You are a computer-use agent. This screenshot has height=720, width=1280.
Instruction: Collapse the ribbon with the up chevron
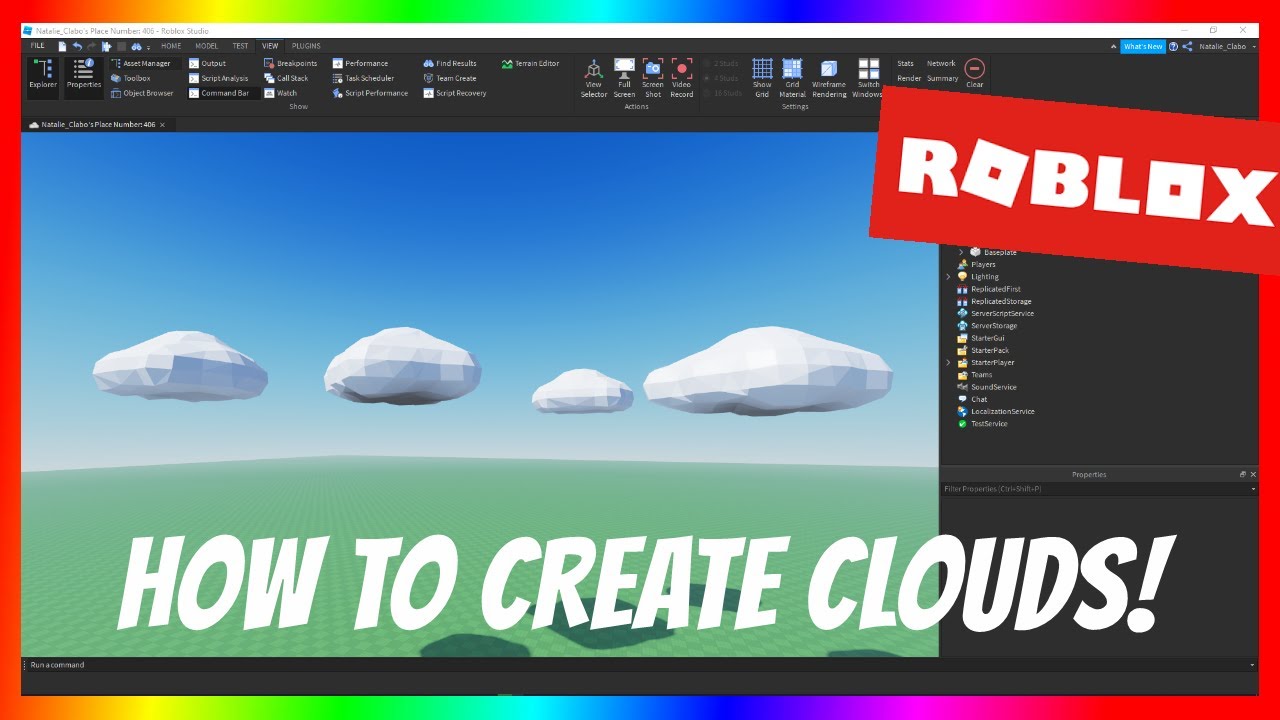click(x=1112, y=46)
